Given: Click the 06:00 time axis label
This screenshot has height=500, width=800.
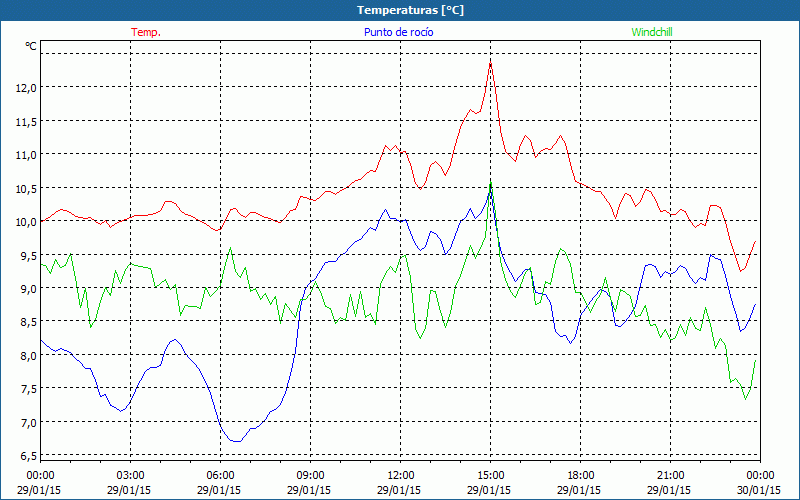Looking at the screenshot, I should tap(220, 476).
